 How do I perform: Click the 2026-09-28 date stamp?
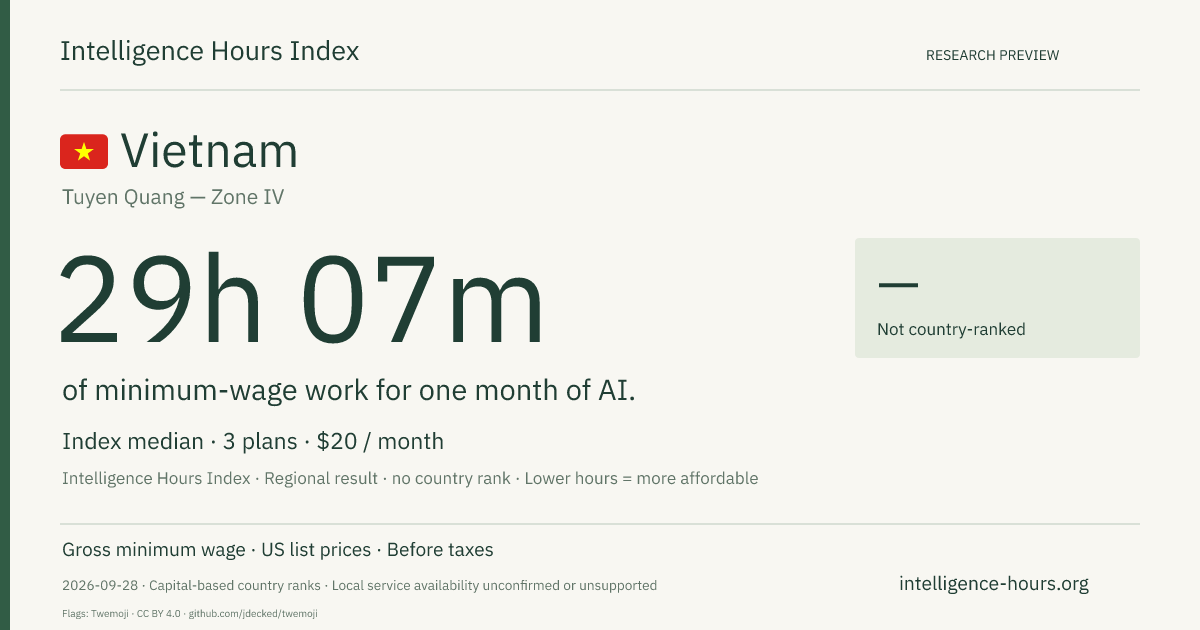pyautogui.click(x=99, y=585)
